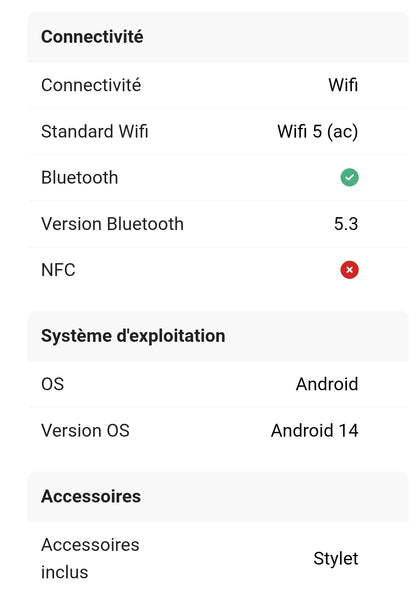Select the Android value in OS row

point(327,384)
